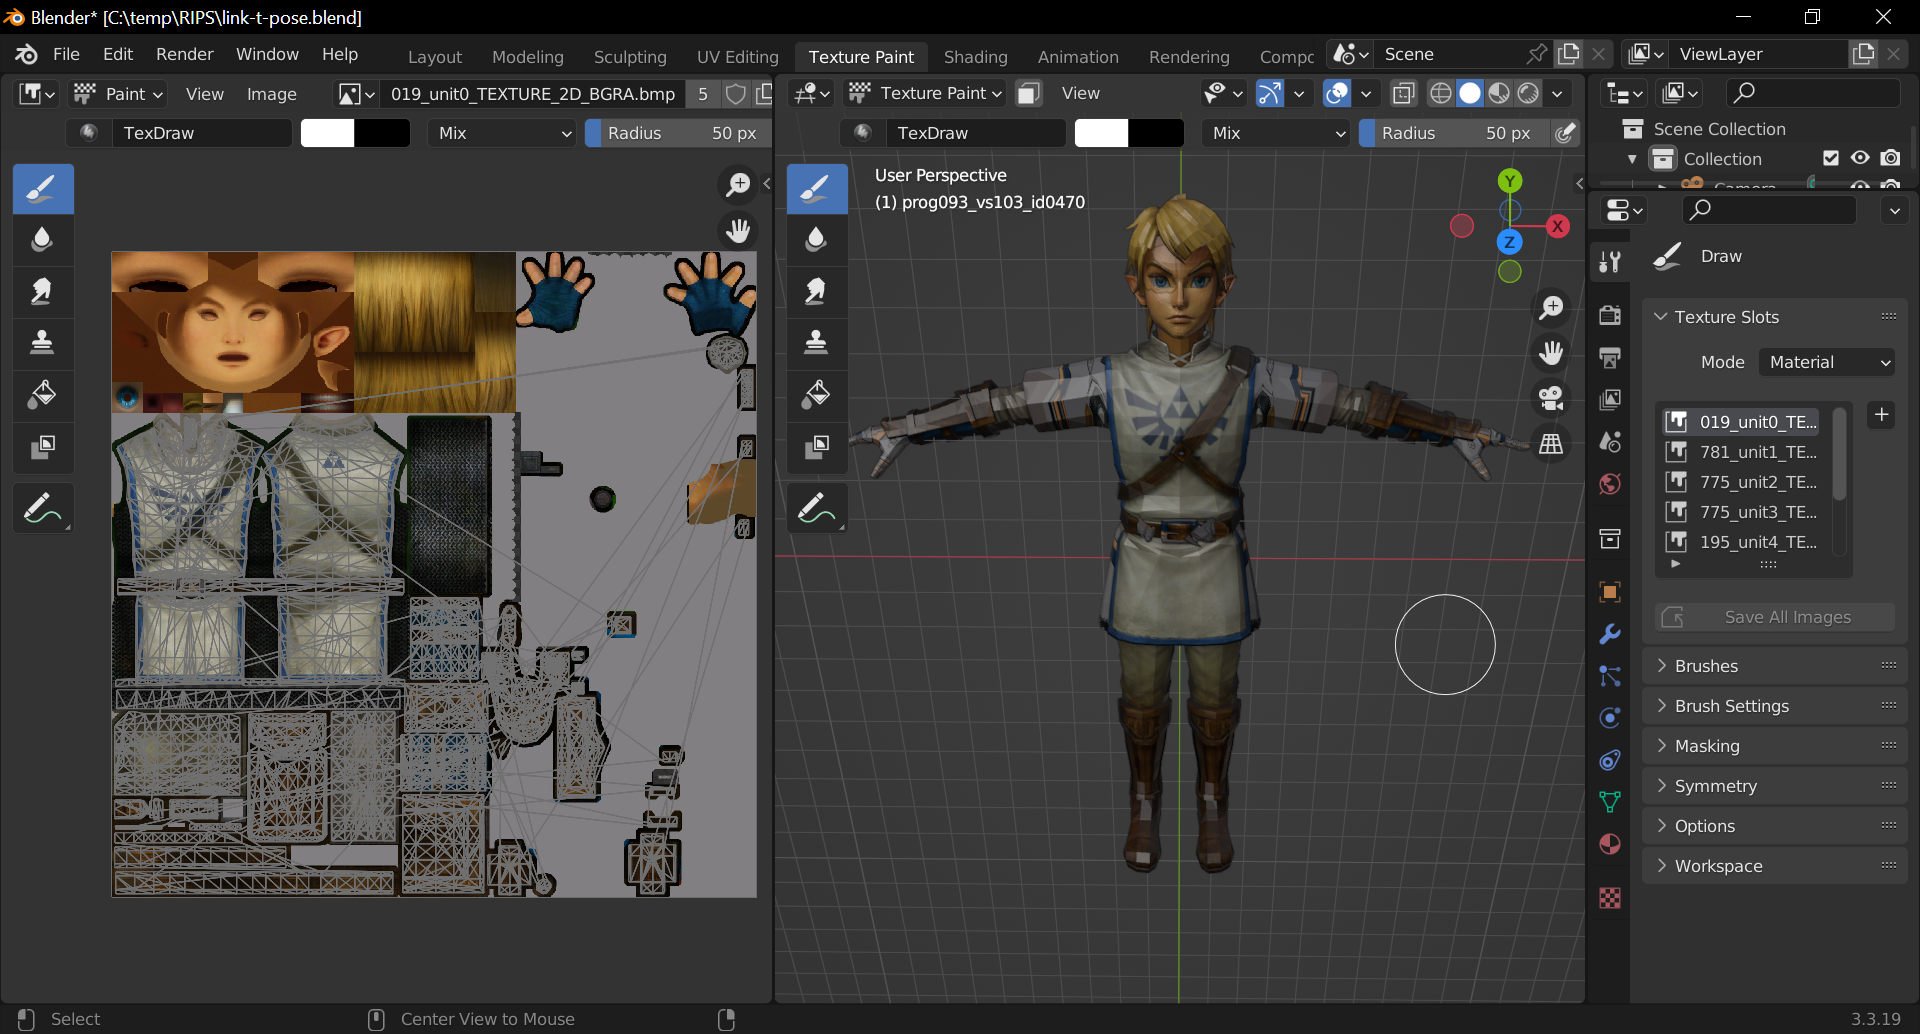Viewport: 1920px width, 1034px height.
Task: Toggle X-Ray in the 3D viewport header
Action: [1404, 93]
